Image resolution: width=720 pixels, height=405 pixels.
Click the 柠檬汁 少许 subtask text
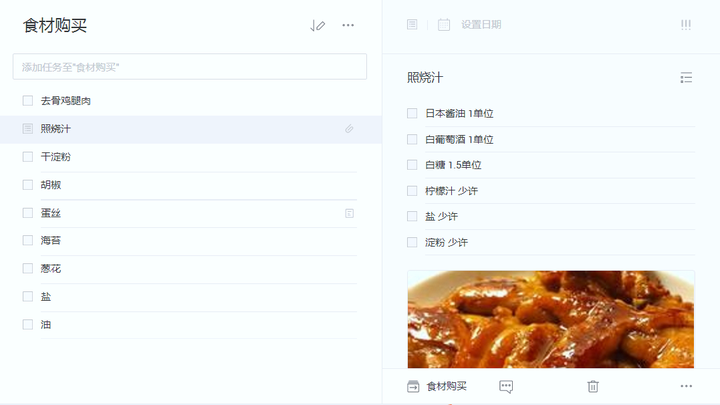[x=451, y=191]
